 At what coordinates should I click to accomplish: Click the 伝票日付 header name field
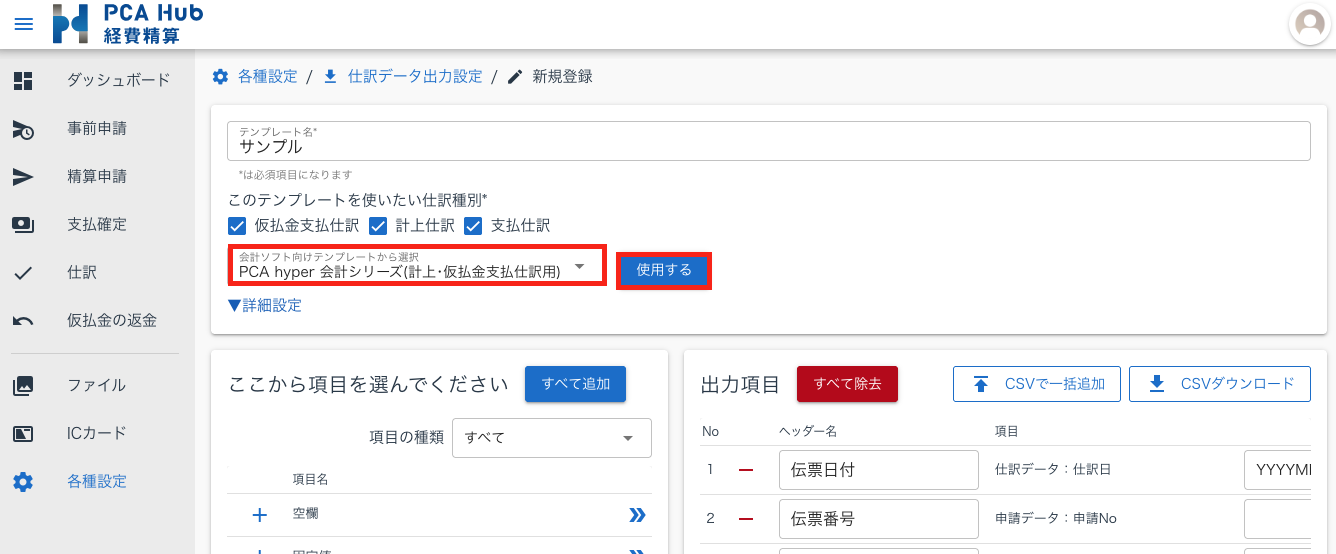pyautogui.click(x=878, y=469)
